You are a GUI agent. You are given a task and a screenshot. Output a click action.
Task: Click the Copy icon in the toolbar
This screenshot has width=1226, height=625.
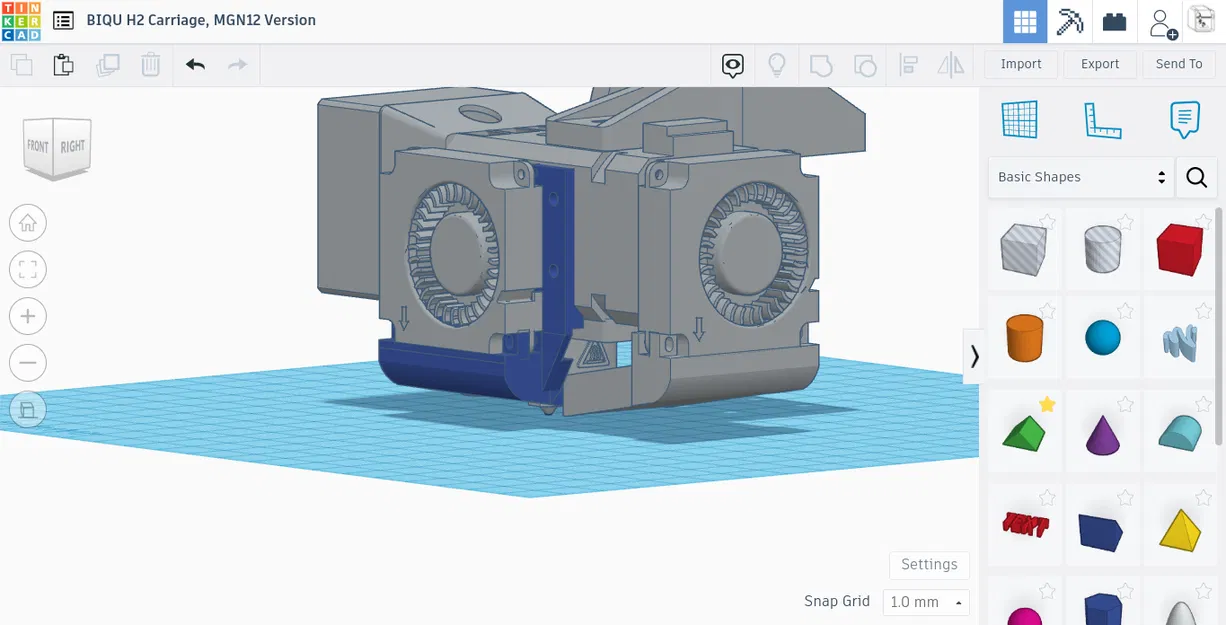(21, 65)
